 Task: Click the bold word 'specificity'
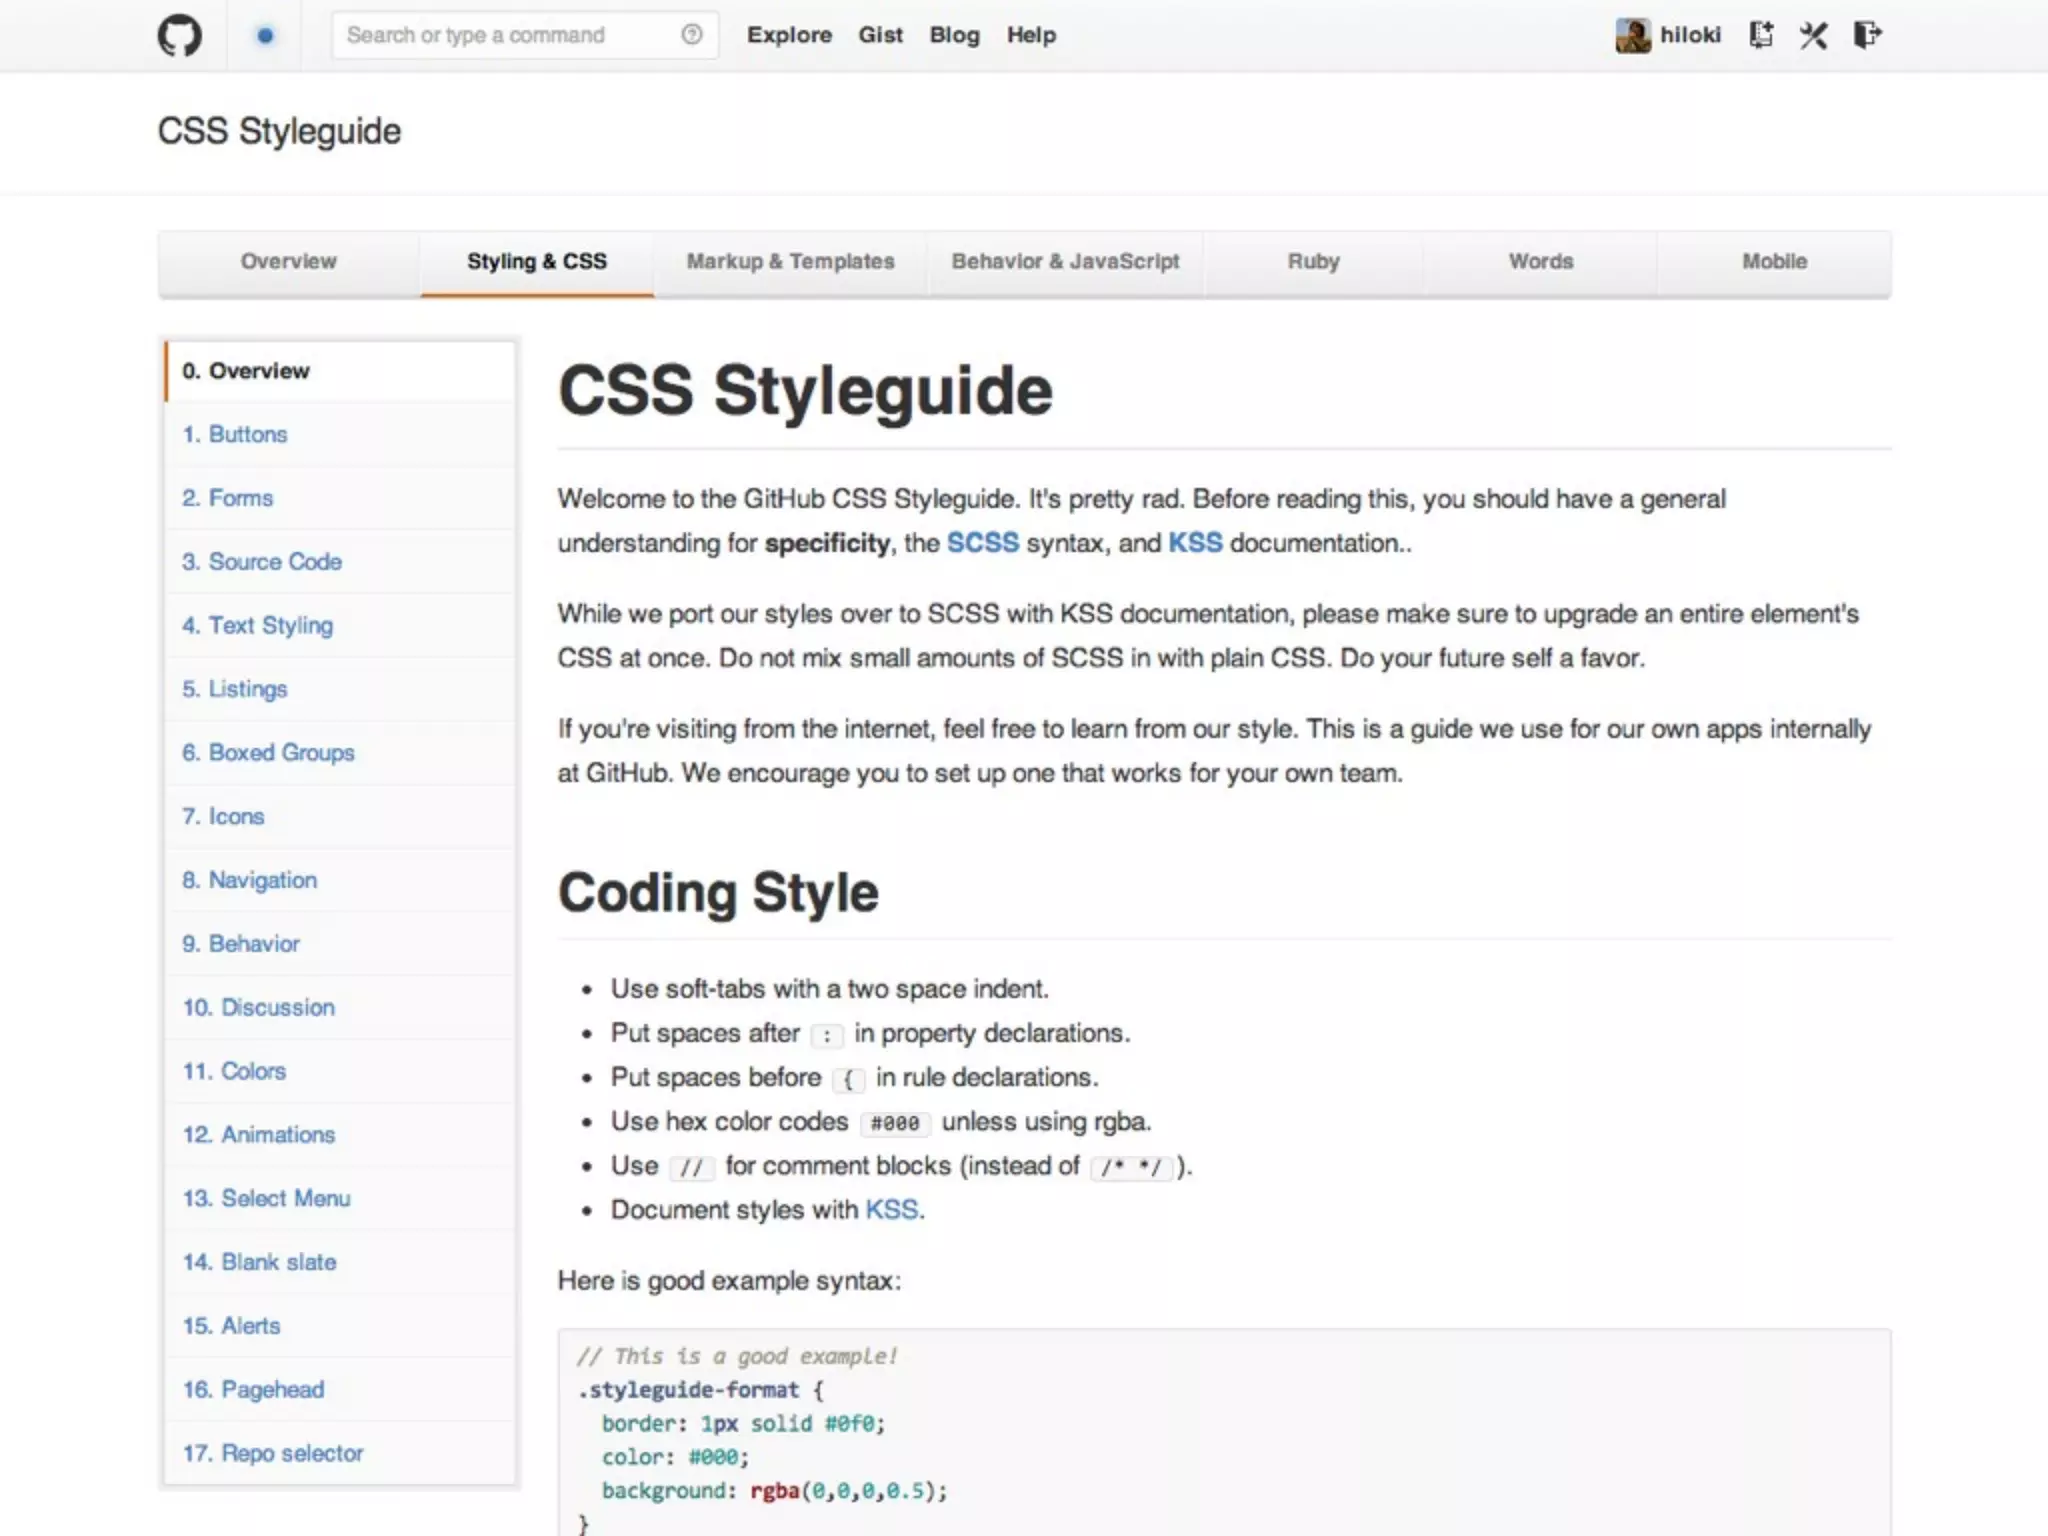827,543
